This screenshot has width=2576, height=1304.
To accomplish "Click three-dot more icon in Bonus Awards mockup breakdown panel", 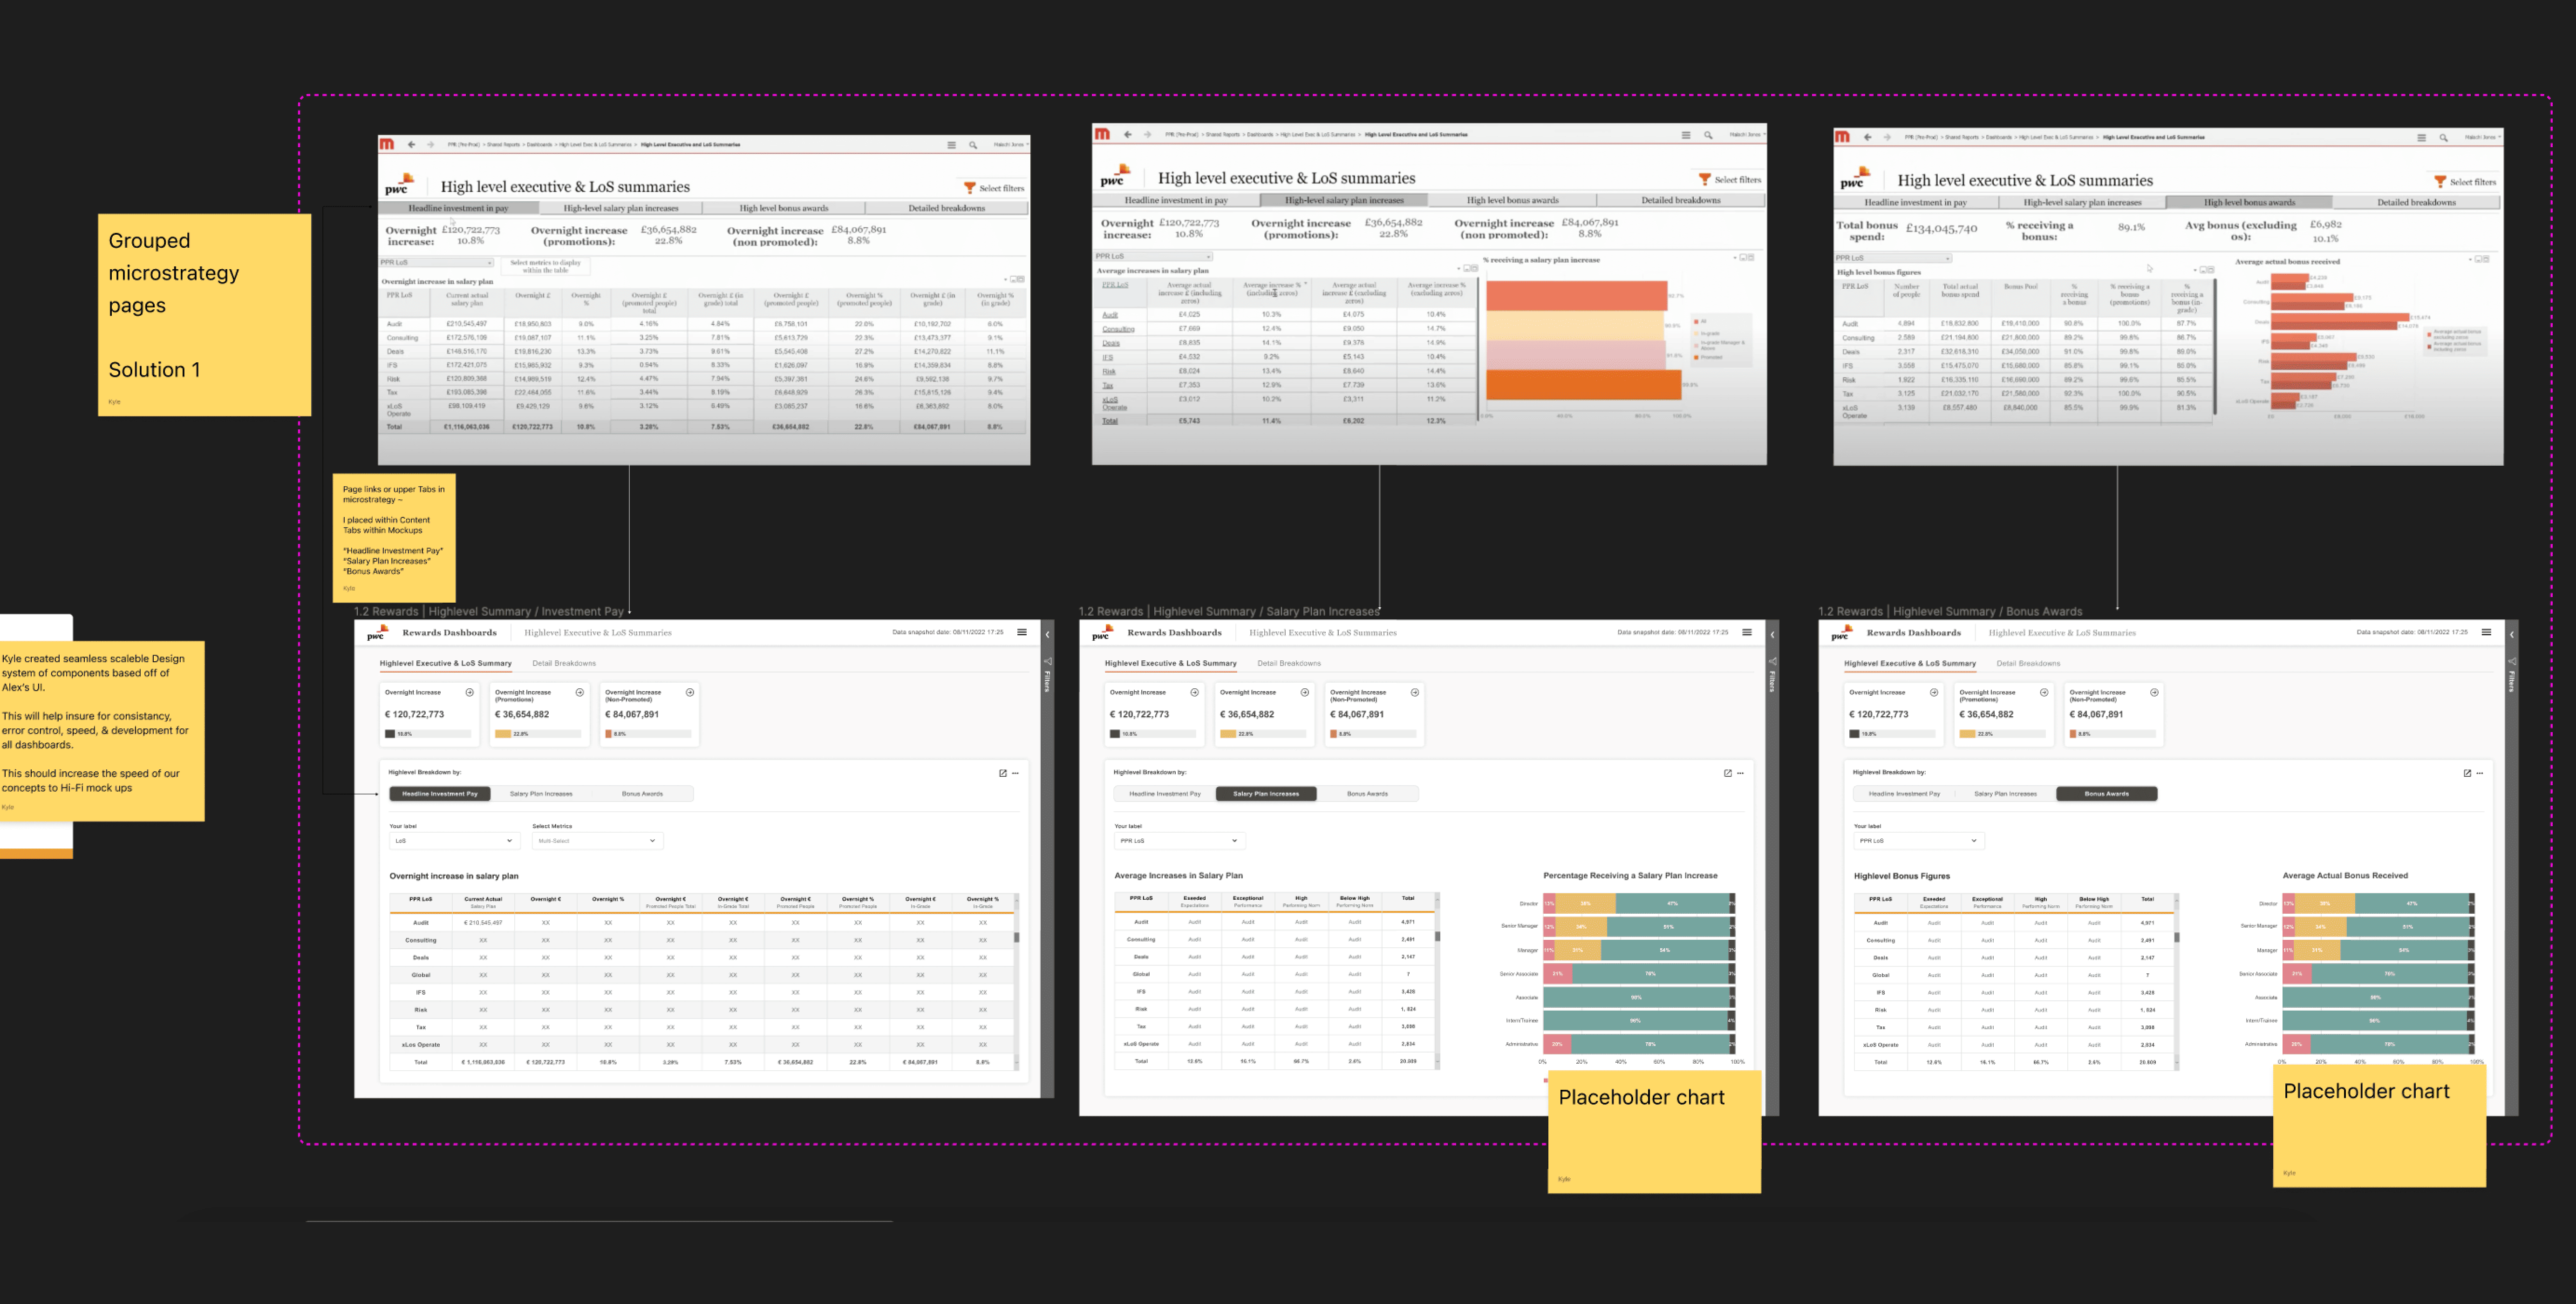I will point(2480,773).
